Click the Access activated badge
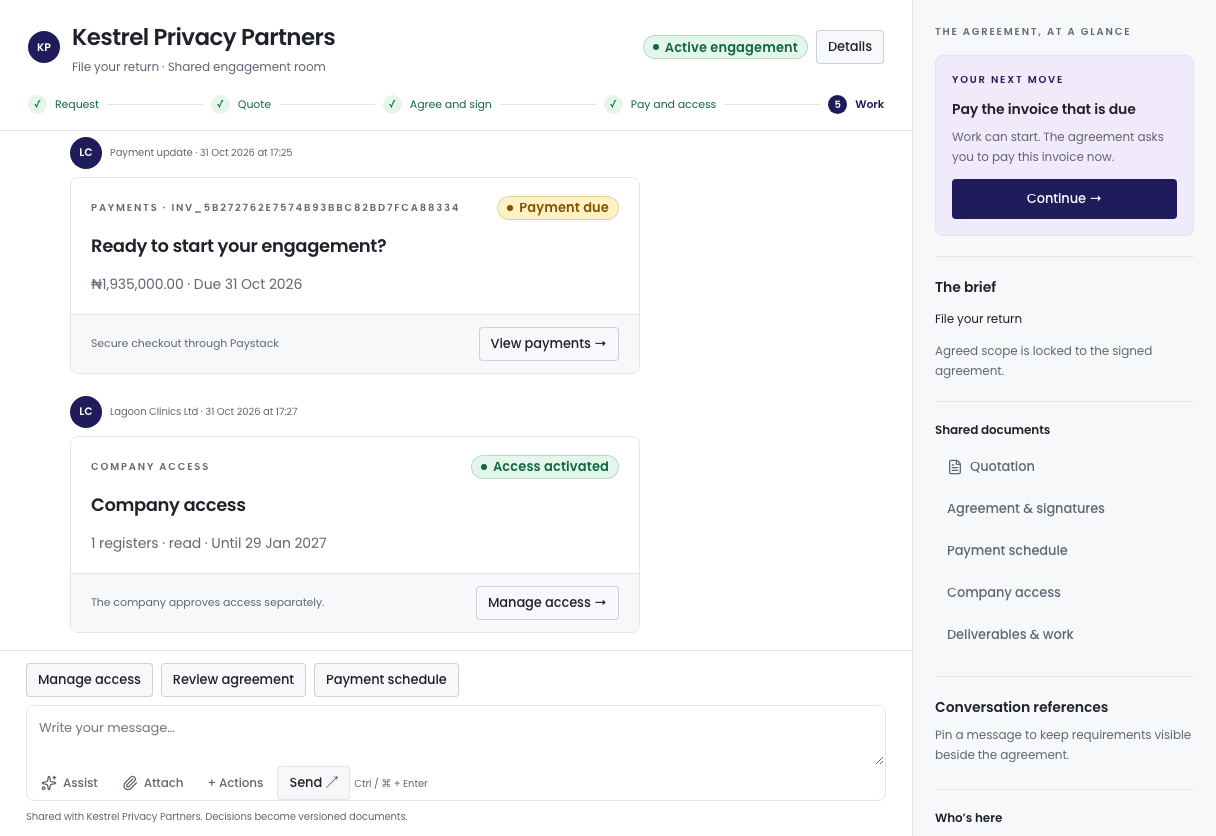 [x=545, y=467]
